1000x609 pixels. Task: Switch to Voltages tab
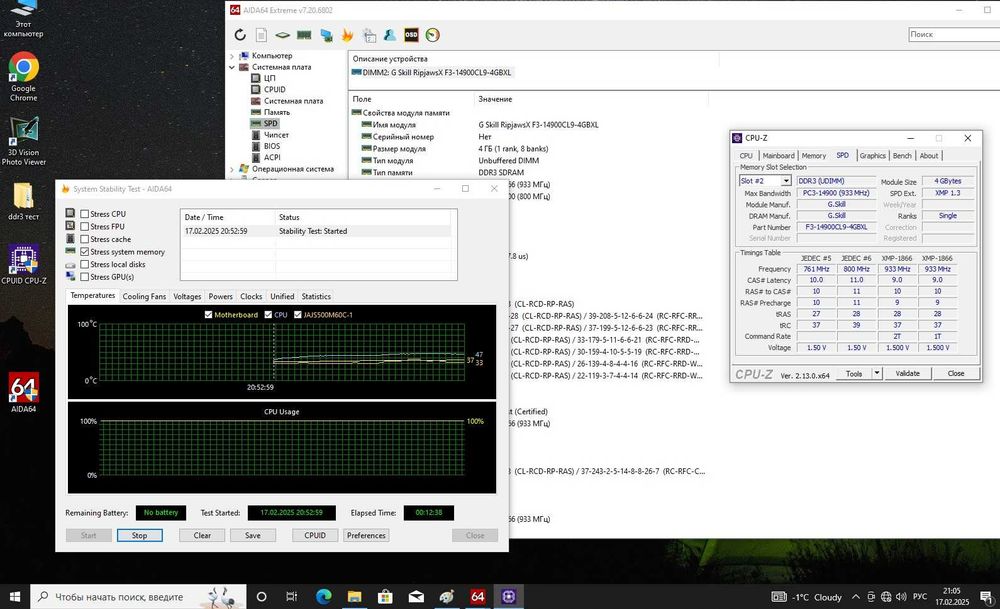(187, 297)
